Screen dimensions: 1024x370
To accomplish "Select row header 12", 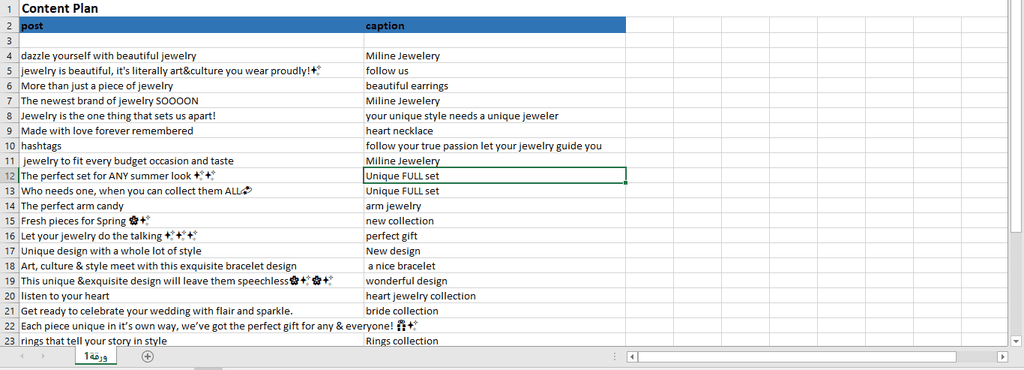I will (9, 176).
